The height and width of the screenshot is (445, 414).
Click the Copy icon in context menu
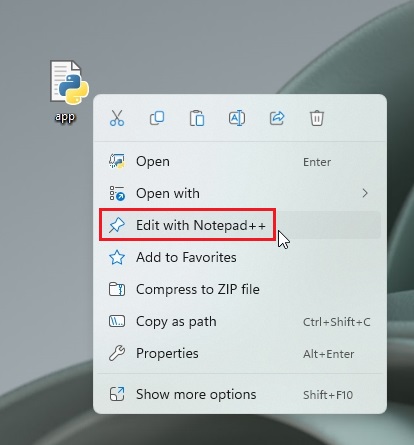click(157, 118)
